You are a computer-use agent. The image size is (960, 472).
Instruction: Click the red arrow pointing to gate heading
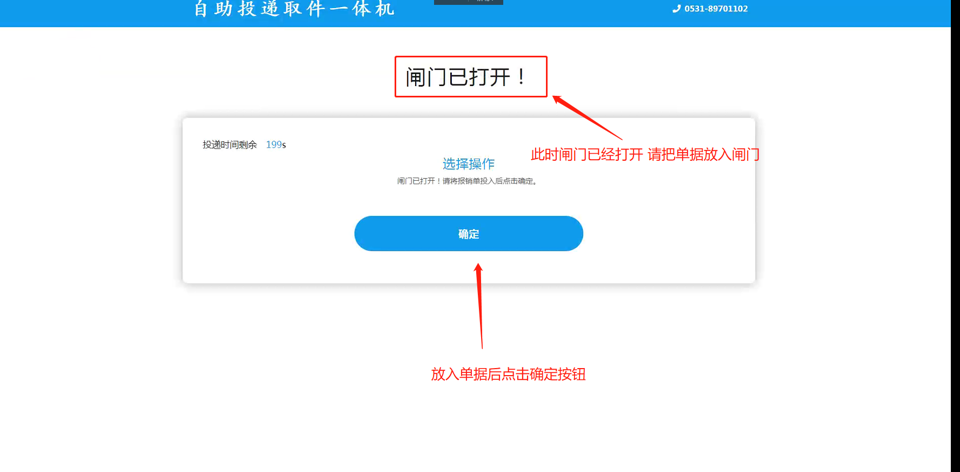point(588,117)
